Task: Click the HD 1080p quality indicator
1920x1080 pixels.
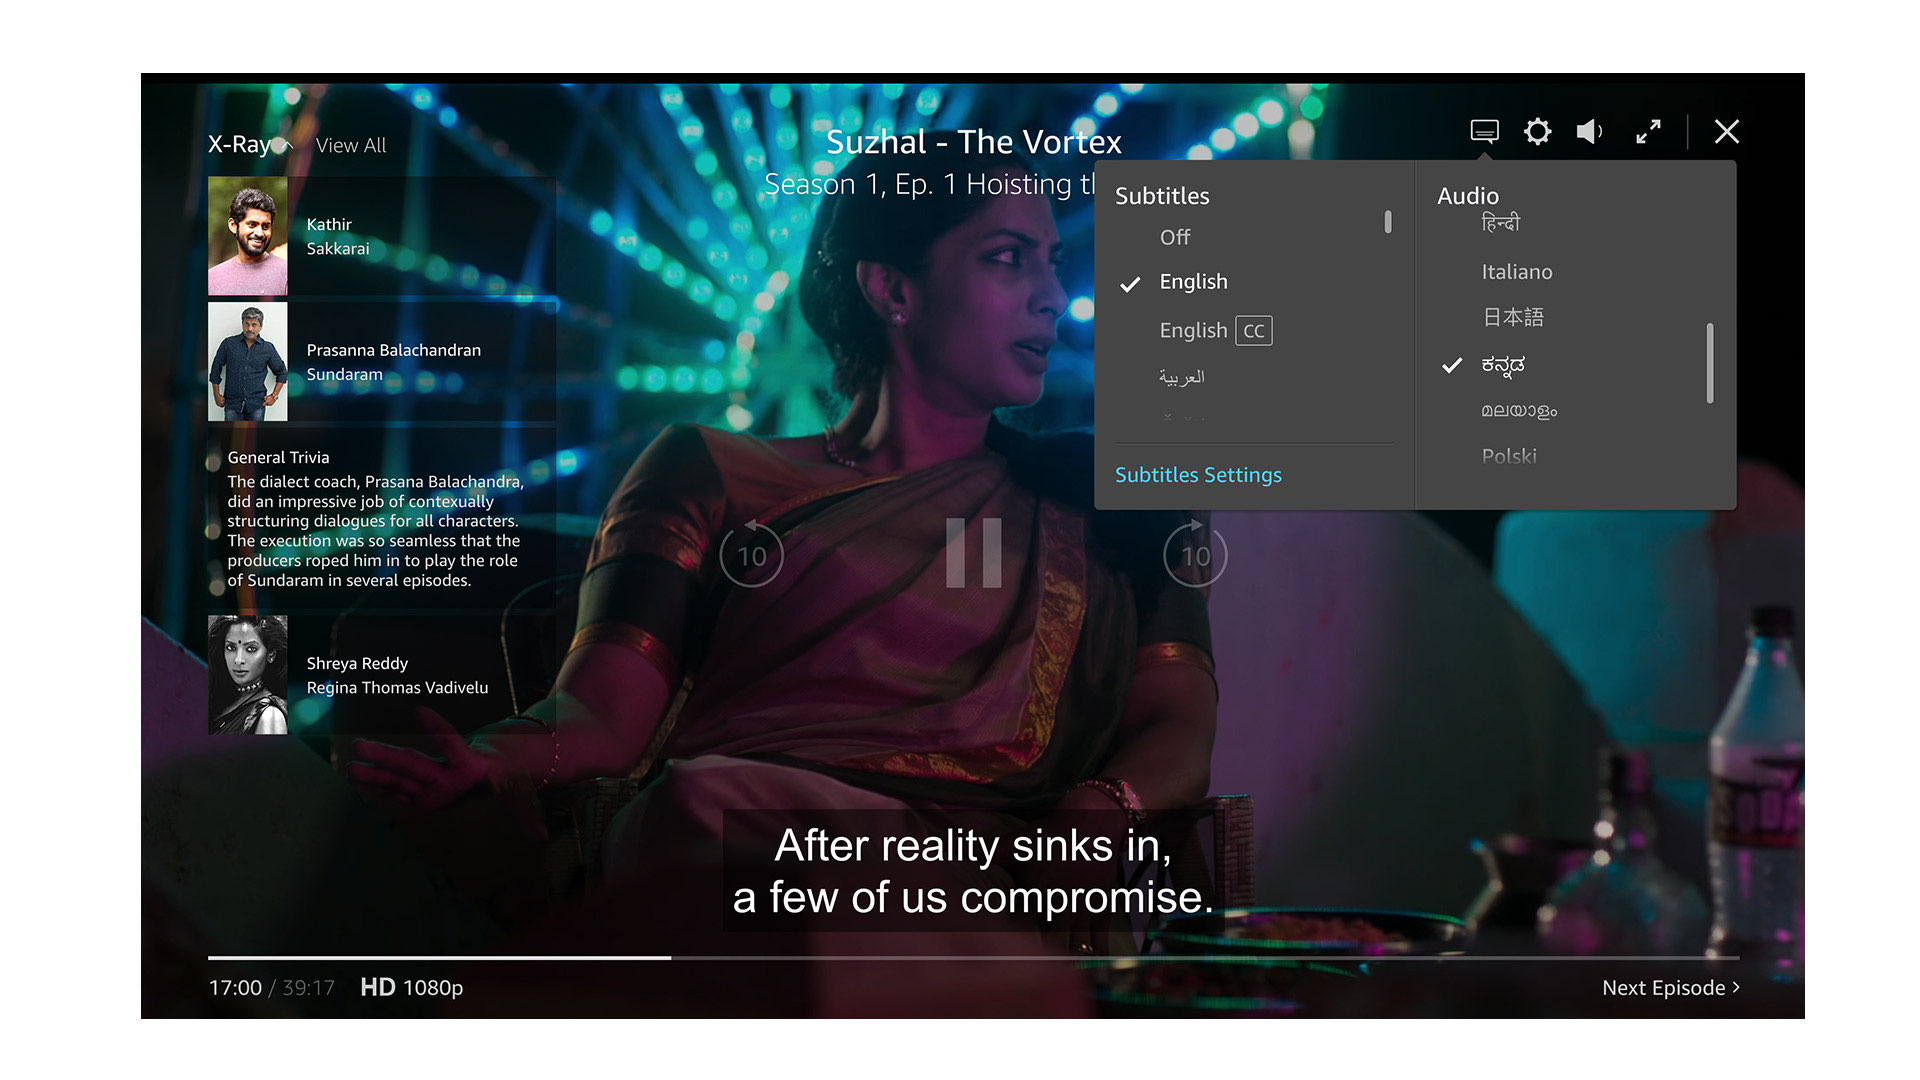Action: pos(411,987)
